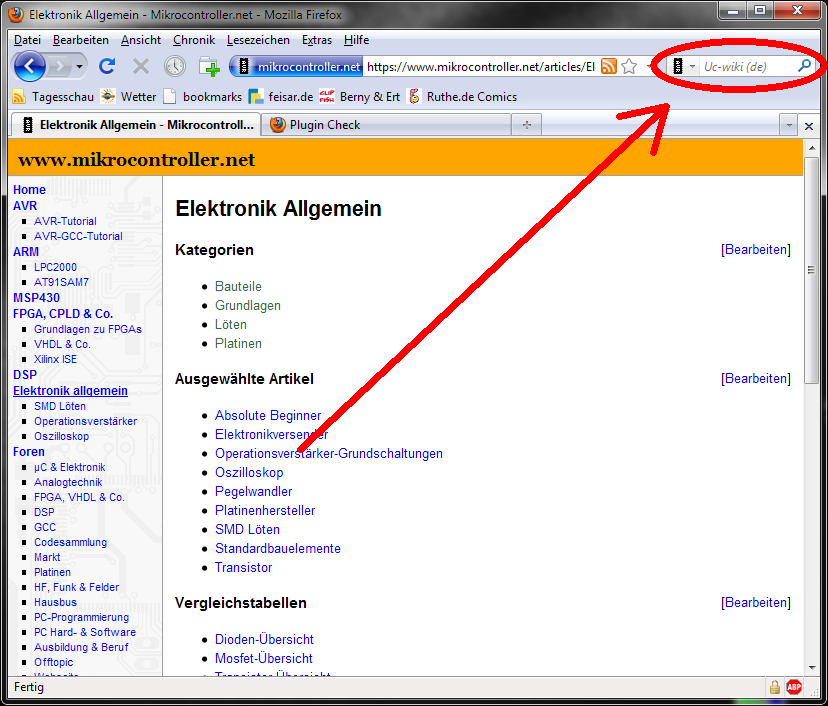Screen dimensions: 828x706
Task: Open the Bauteile category link
Action: pos(238,286)
